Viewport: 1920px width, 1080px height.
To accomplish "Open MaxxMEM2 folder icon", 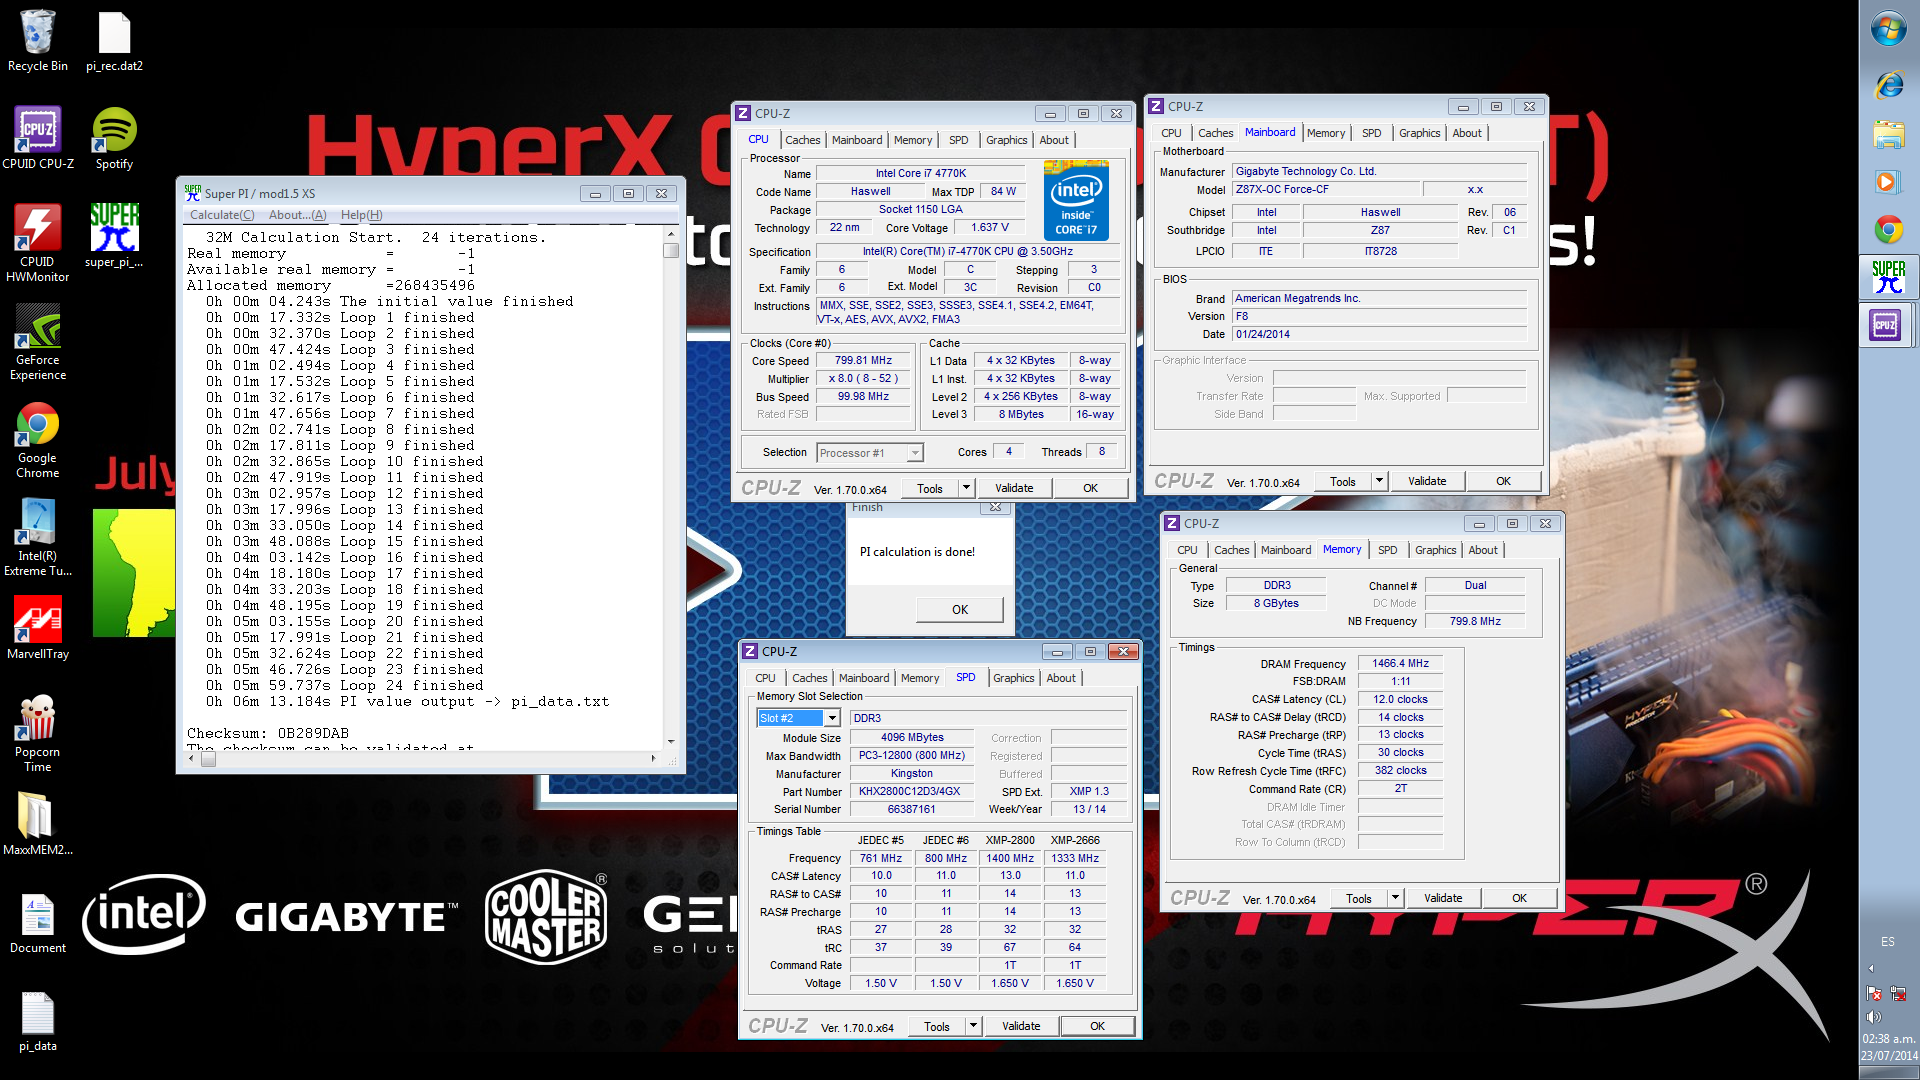I will point(37,824).
